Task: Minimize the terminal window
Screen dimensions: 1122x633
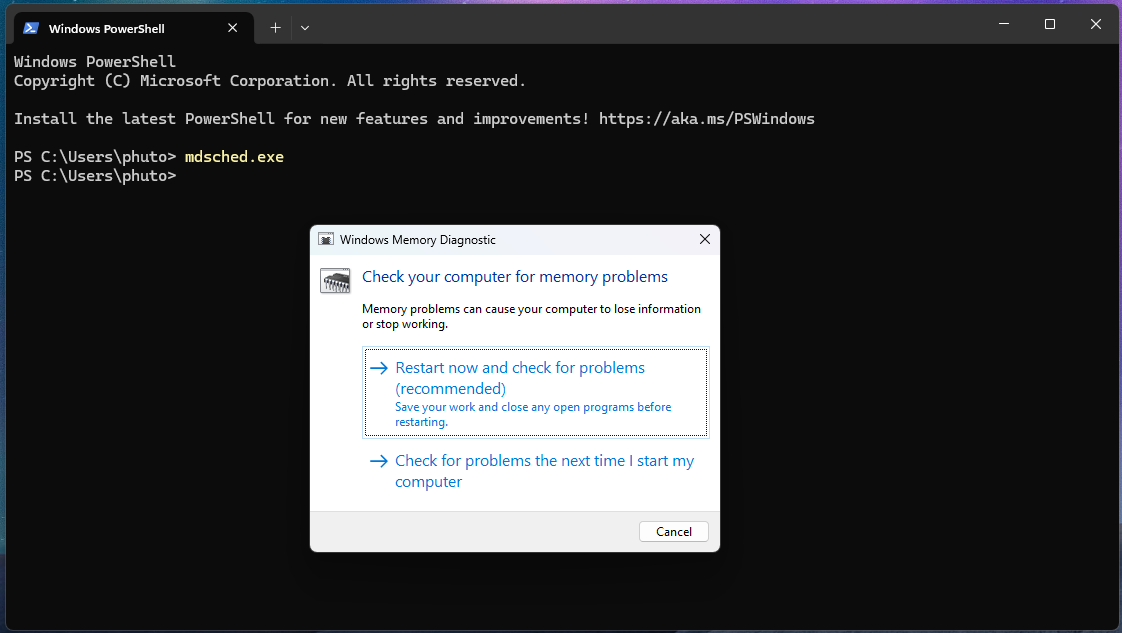Action: point(1003,24)
